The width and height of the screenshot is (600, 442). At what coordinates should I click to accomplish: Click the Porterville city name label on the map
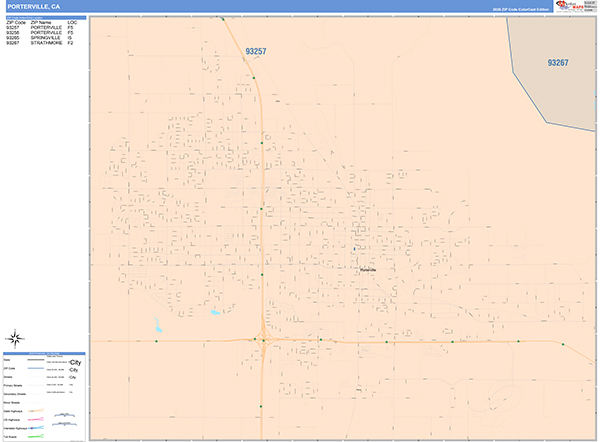point(368,270)
